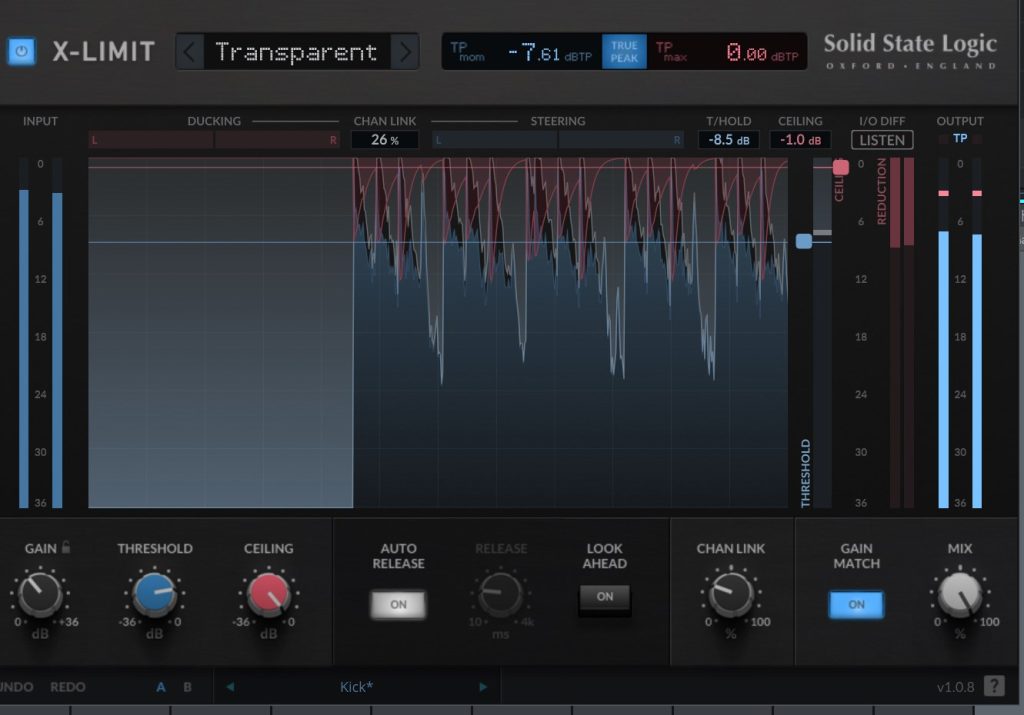Switch to preset slot B
The image size is (1024, 715).
pyautogui.click(x=187, y=687)
